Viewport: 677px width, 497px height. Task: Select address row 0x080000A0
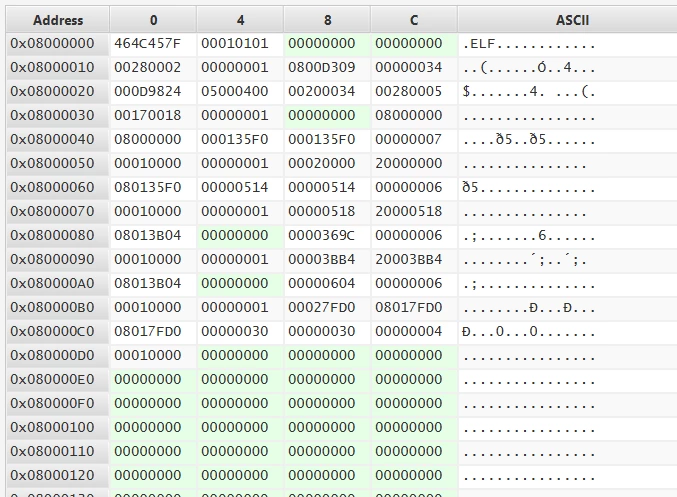click(52, 283)
